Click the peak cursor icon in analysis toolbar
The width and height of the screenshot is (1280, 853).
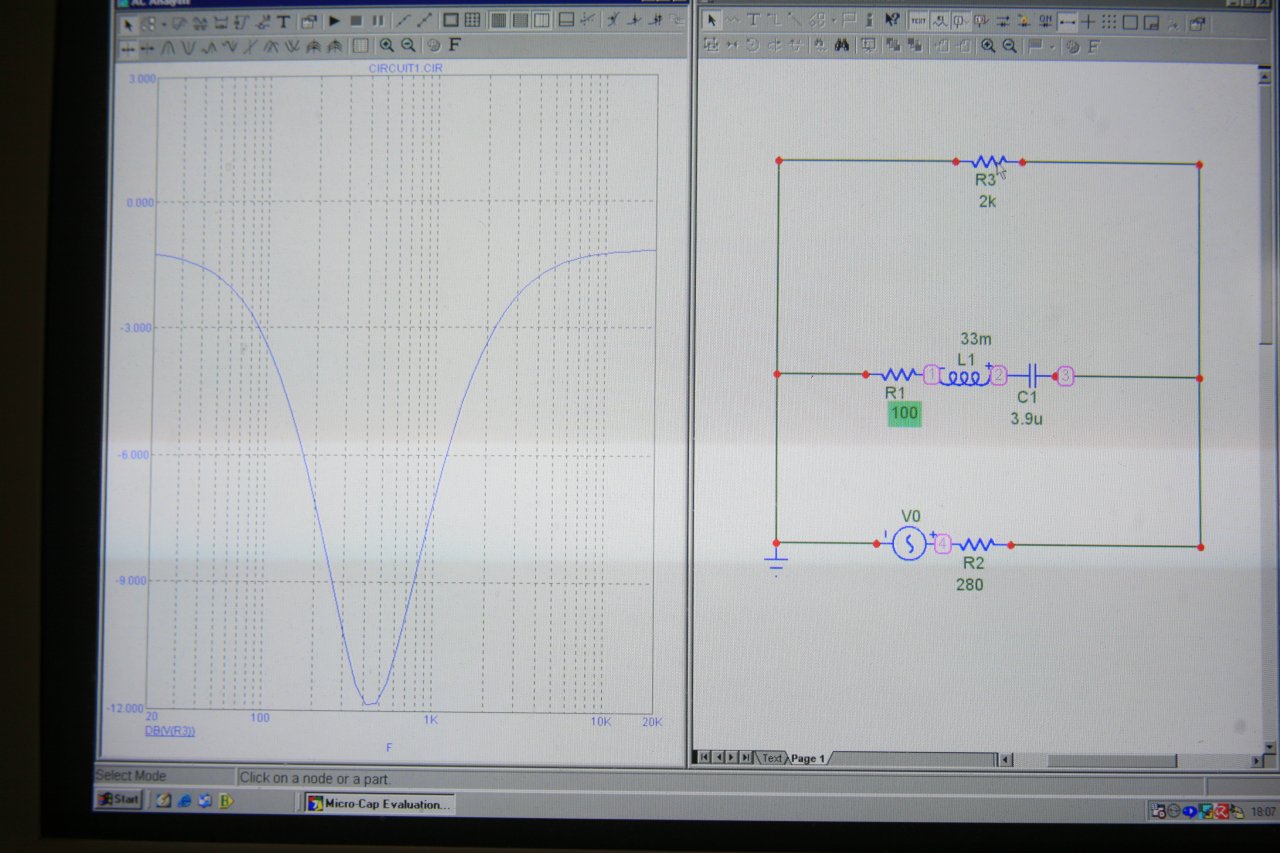click(x=168, y=47)
